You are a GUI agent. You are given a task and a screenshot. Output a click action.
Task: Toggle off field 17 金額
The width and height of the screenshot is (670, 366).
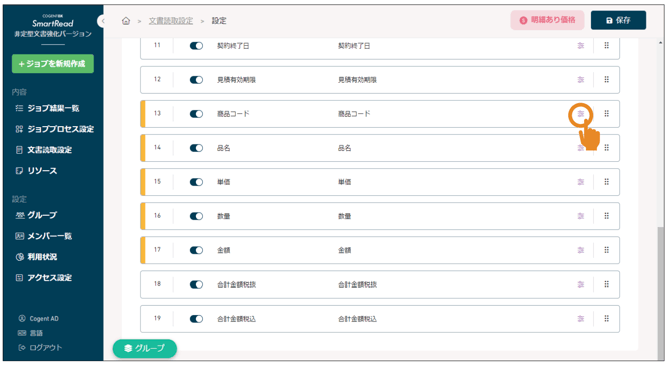pos(196,250)
